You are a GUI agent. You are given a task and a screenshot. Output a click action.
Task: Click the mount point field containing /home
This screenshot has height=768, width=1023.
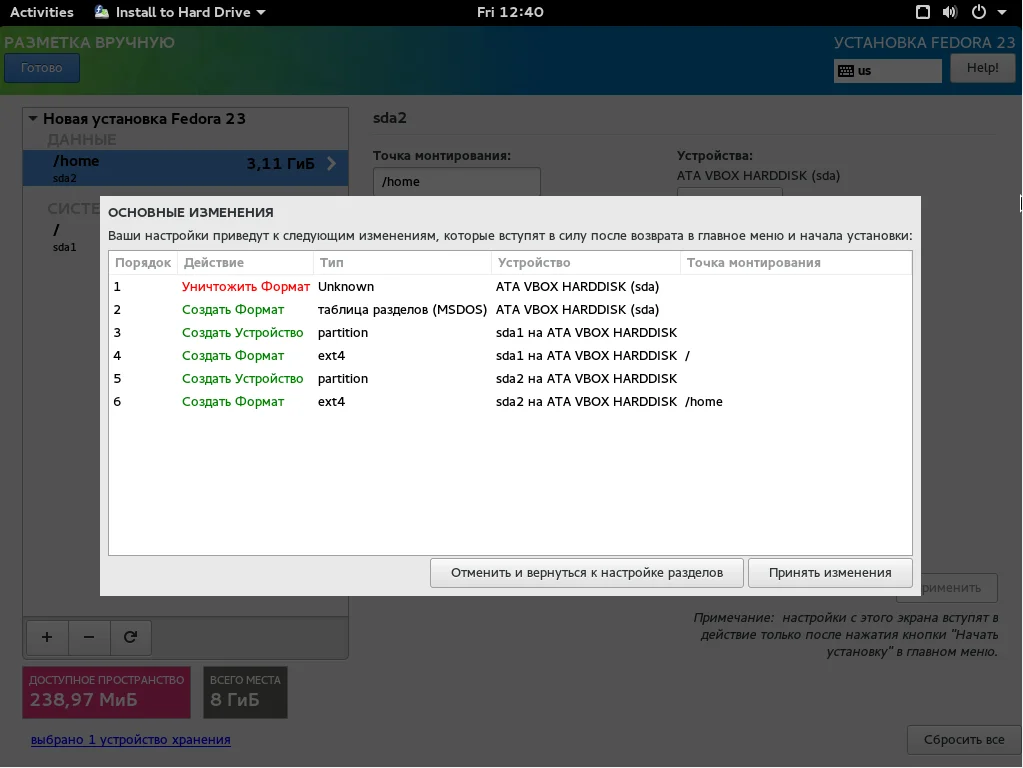click(x=457, y=181)
